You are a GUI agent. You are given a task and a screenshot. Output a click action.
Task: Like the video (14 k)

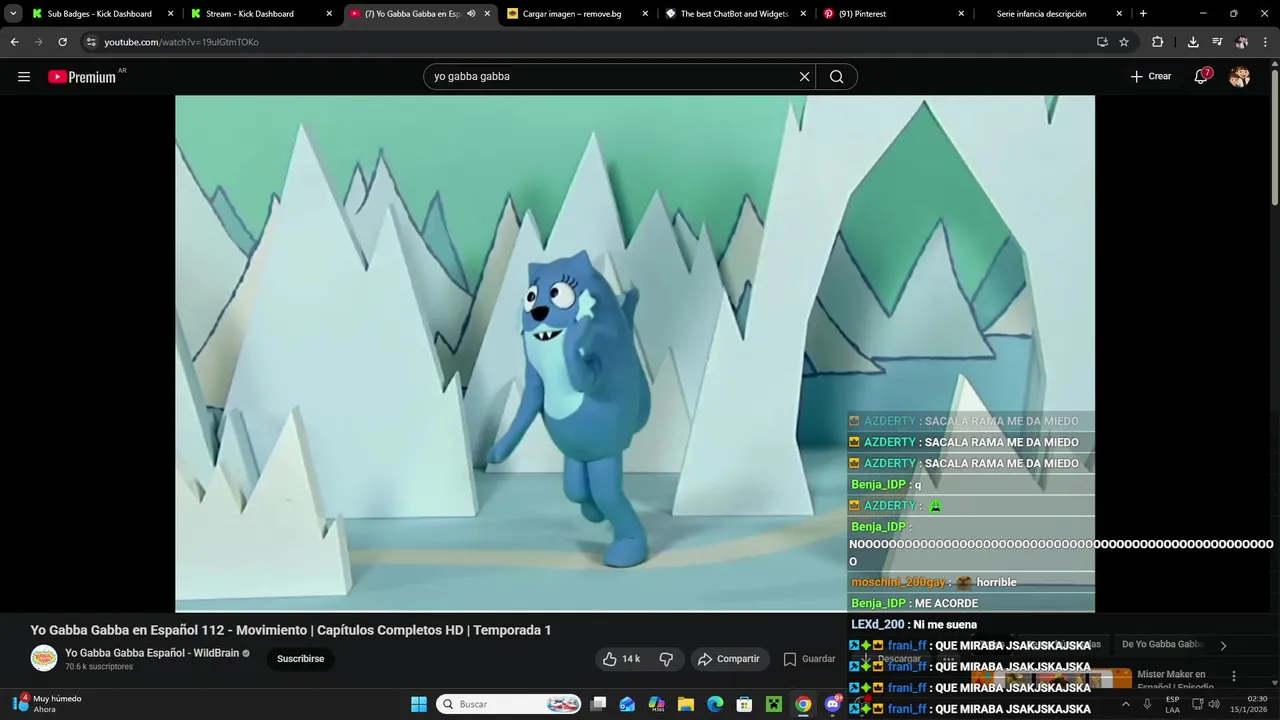(621, 659)
